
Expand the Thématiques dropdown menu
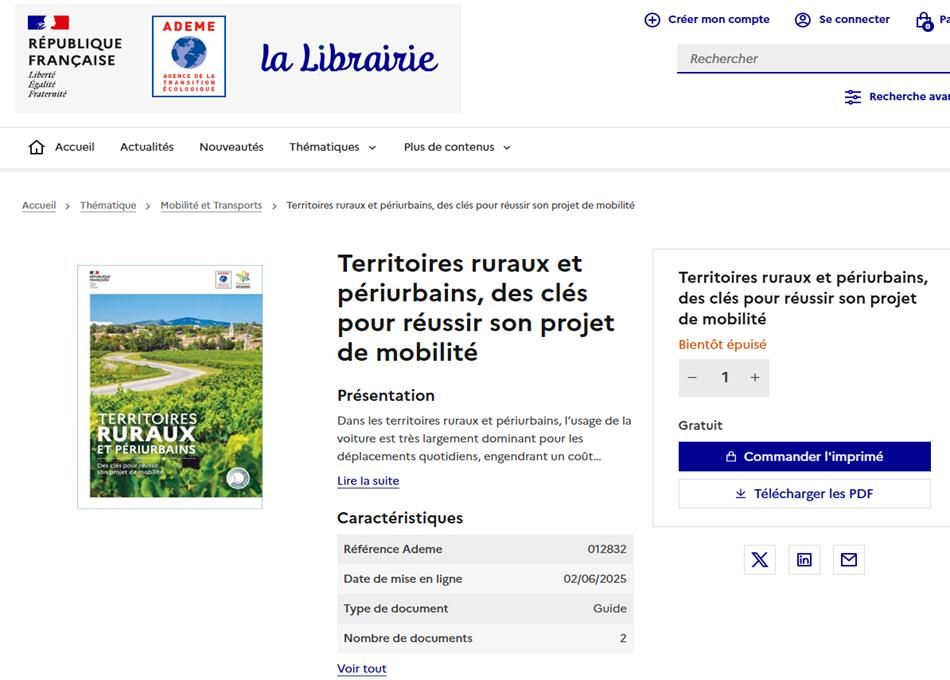pos(333,147)
